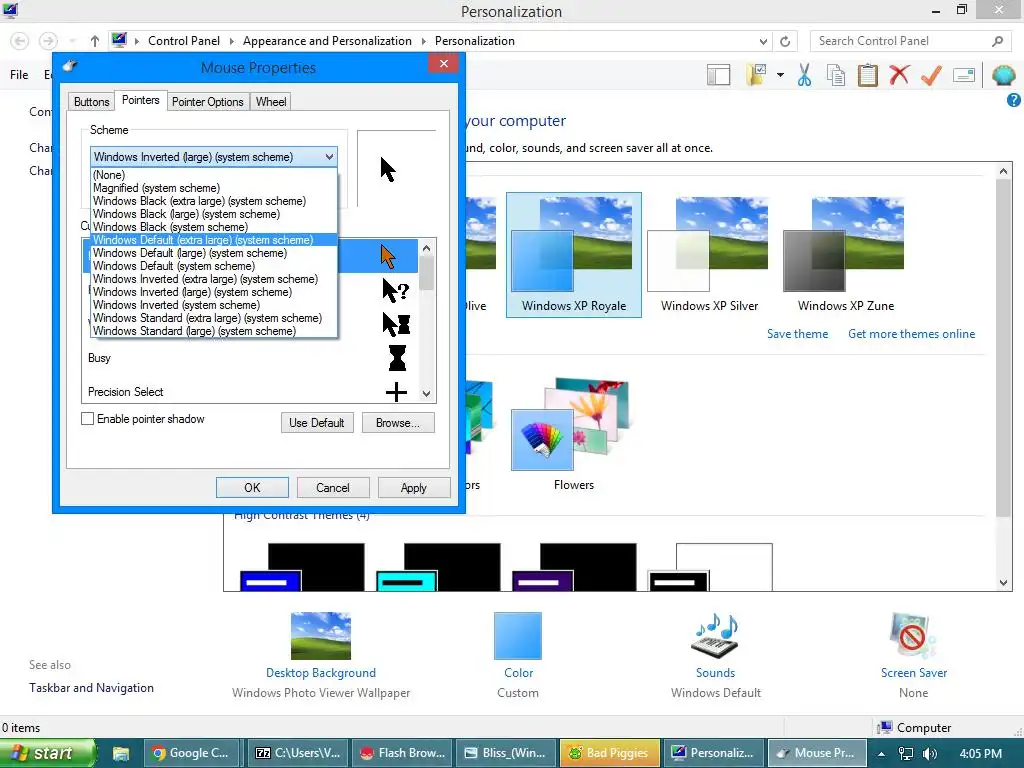
Task: Click the globe icon in the toolbar
Action: pos(1003,75)
